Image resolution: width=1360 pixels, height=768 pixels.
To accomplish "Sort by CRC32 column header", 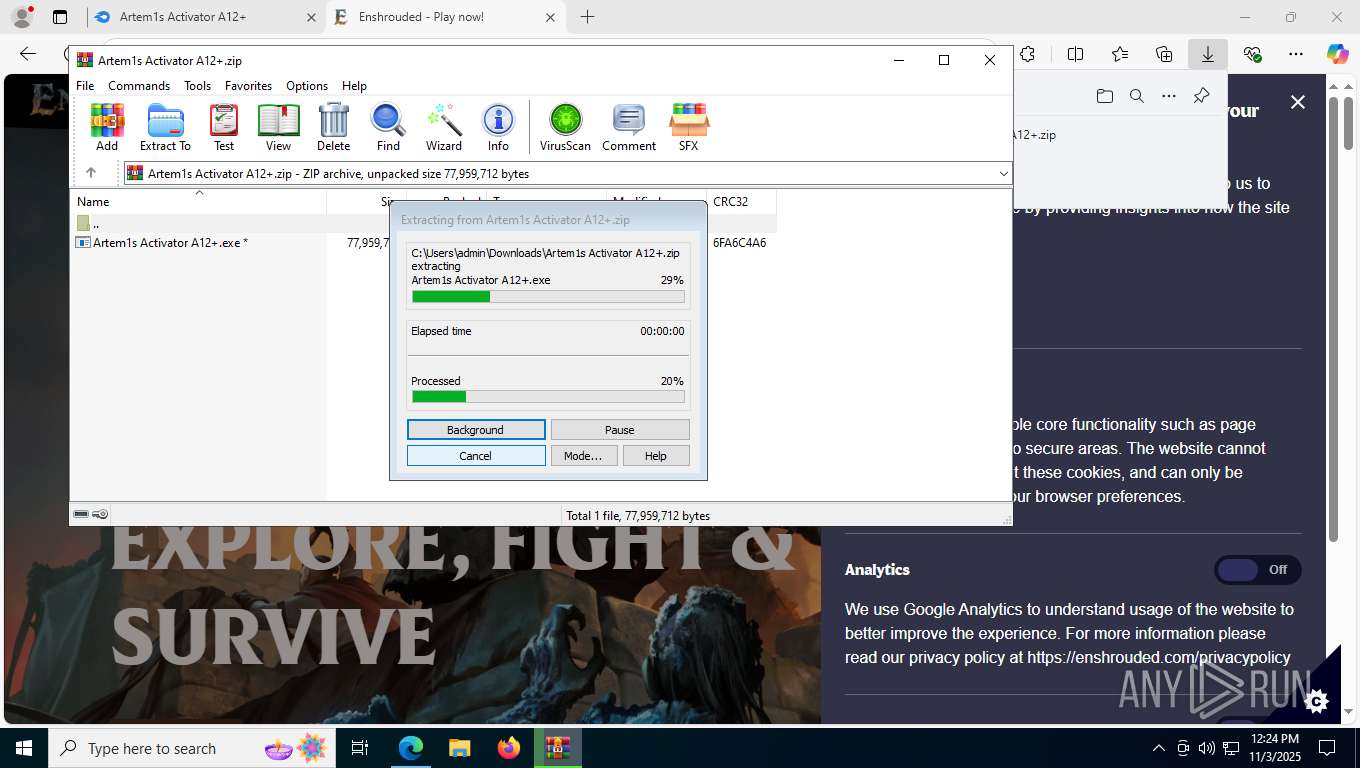I will point(741,202).
